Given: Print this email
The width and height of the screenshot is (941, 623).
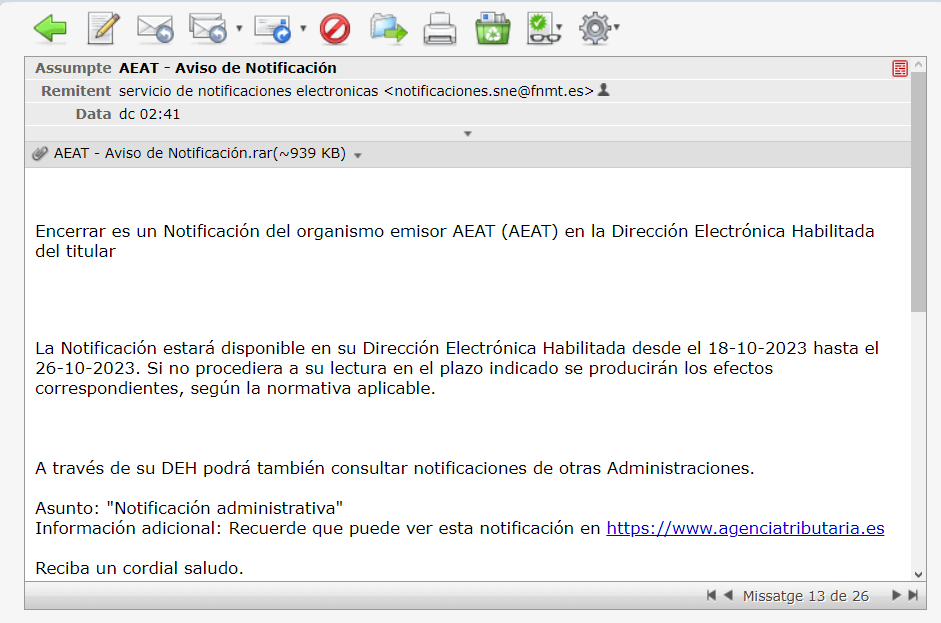Looking at the screenshot, I should [440, 29].
